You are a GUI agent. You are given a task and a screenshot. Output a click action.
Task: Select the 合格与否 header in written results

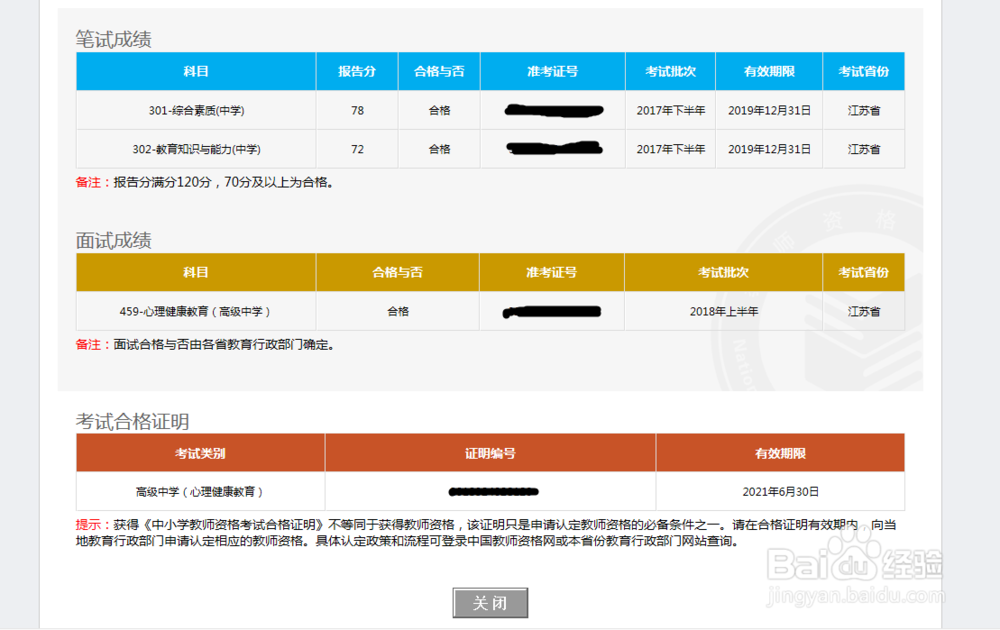439,71
